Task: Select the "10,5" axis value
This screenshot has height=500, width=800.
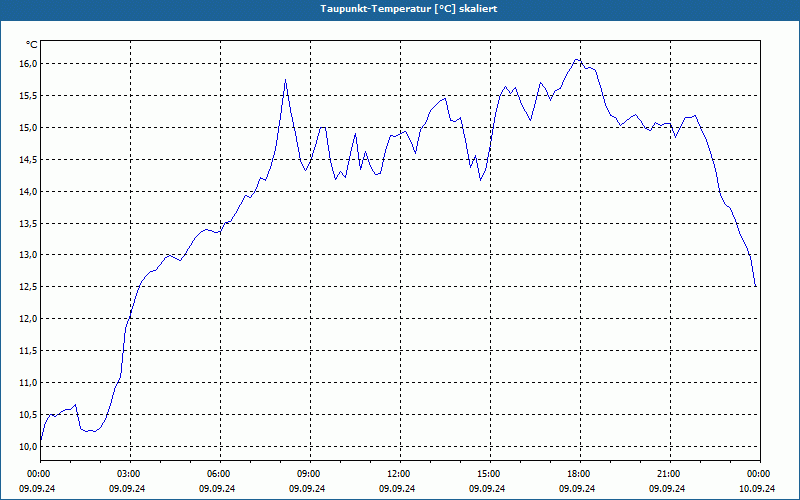Action: [x=29, y=414]
